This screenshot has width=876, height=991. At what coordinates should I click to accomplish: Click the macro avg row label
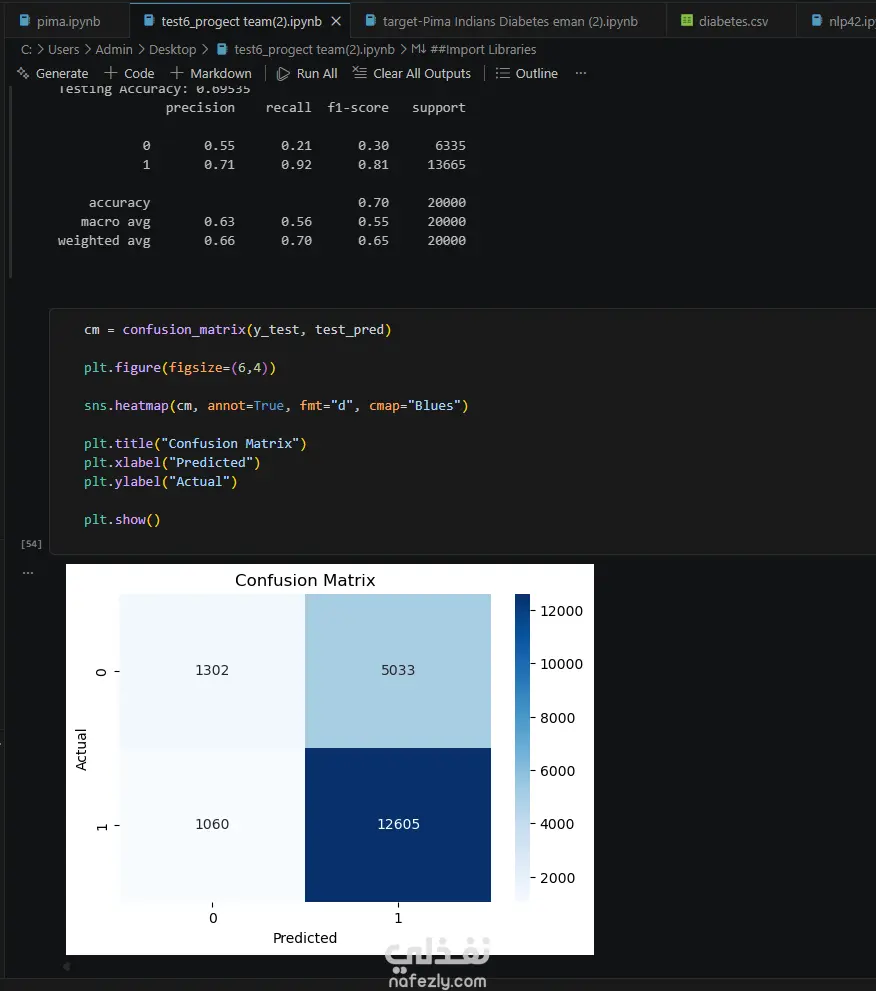[x=116, y=222]
